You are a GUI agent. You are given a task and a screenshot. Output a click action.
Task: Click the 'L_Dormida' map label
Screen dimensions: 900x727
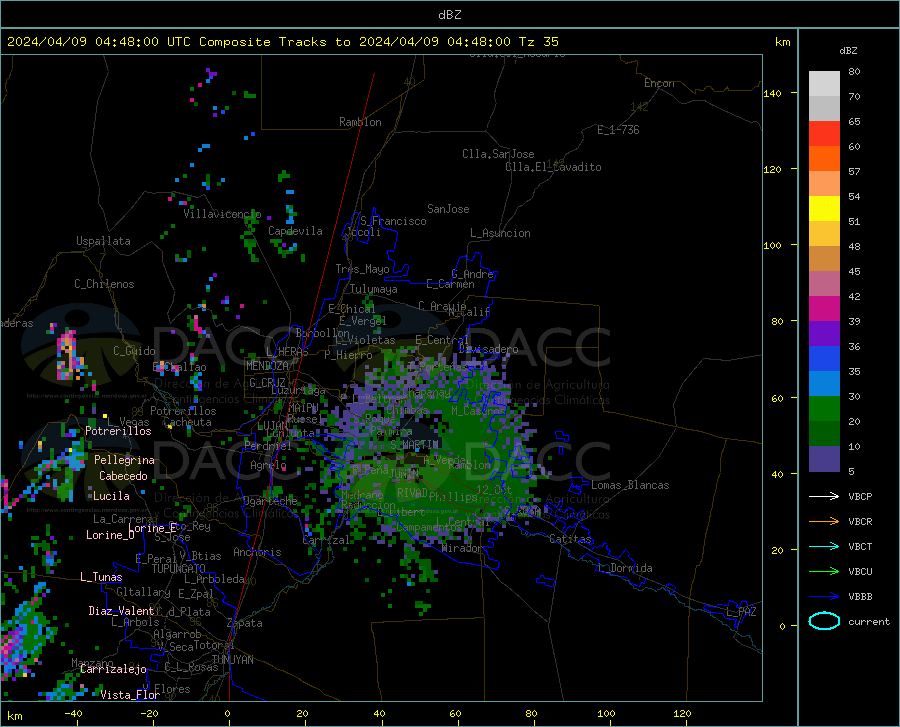point(625,568)
